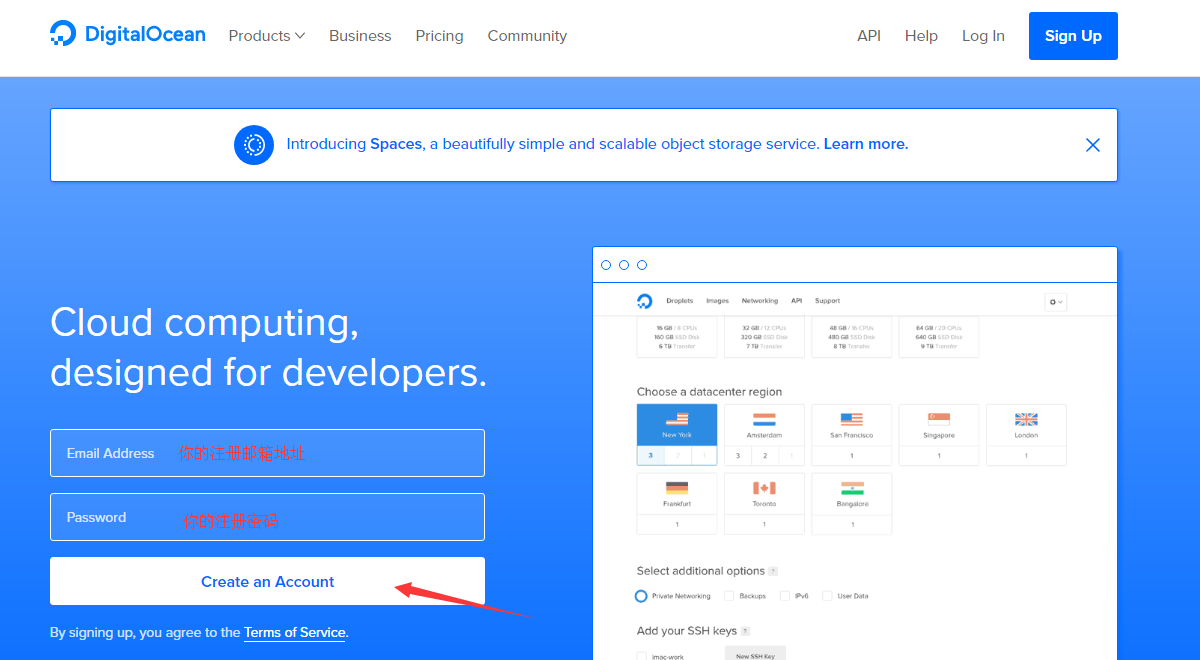Open the Support tab in the preview panel
The height and width of the screenshot is (660, 1200).
click(x=827, y=301)
